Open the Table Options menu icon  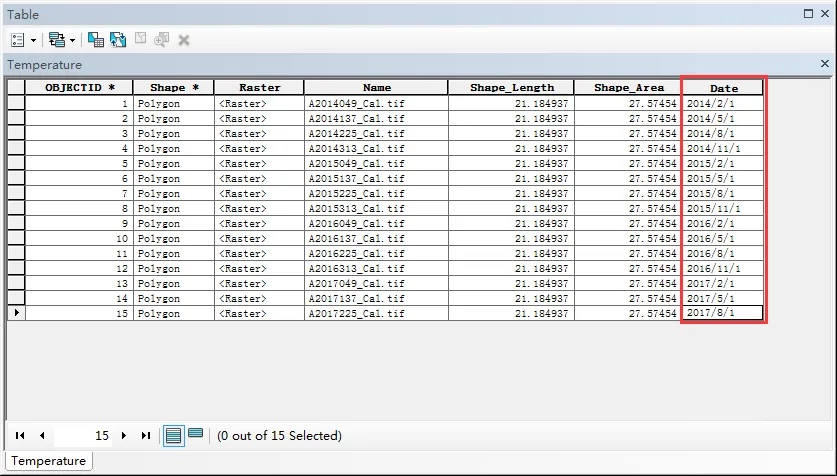click(x=18, y=40)
